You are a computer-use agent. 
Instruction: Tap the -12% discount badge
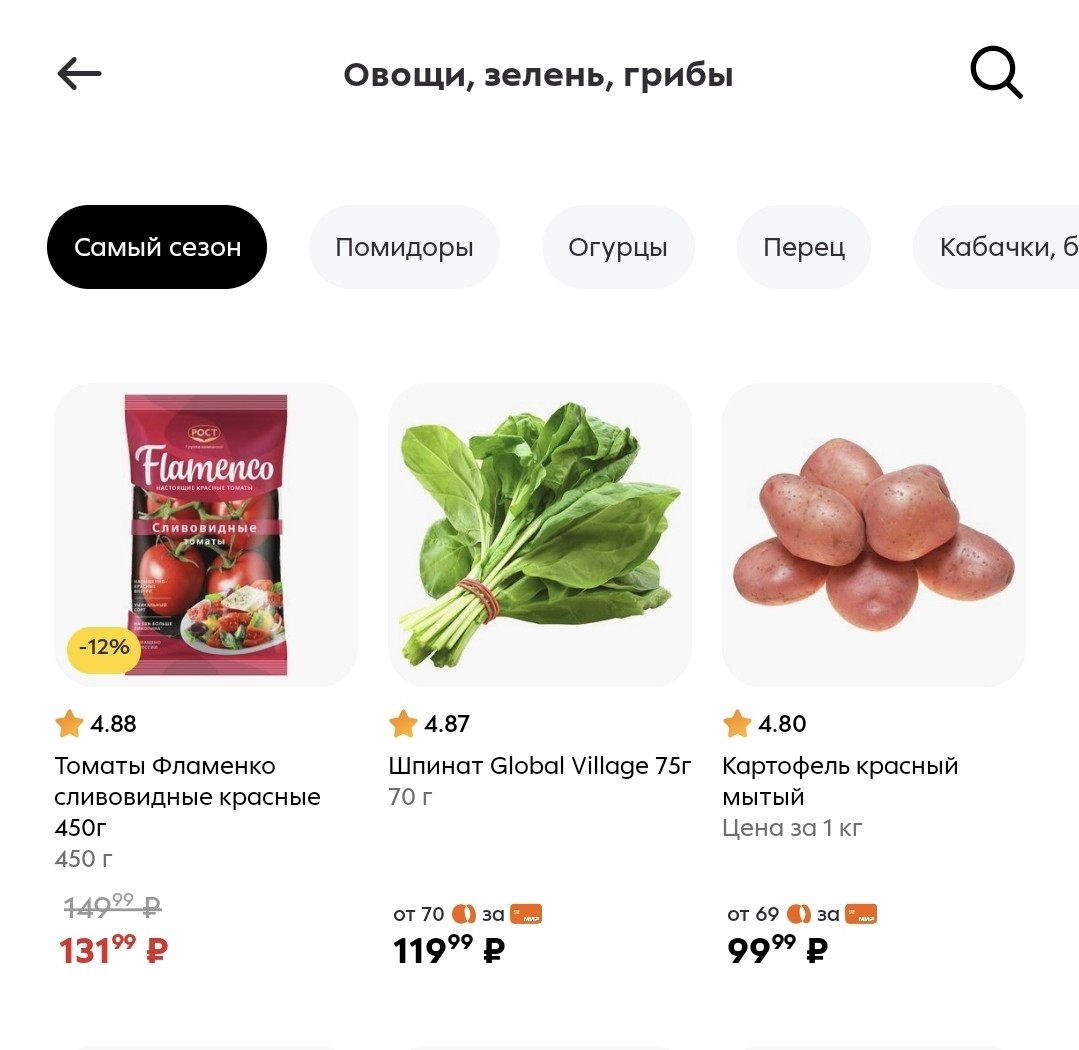pos(105,648)
